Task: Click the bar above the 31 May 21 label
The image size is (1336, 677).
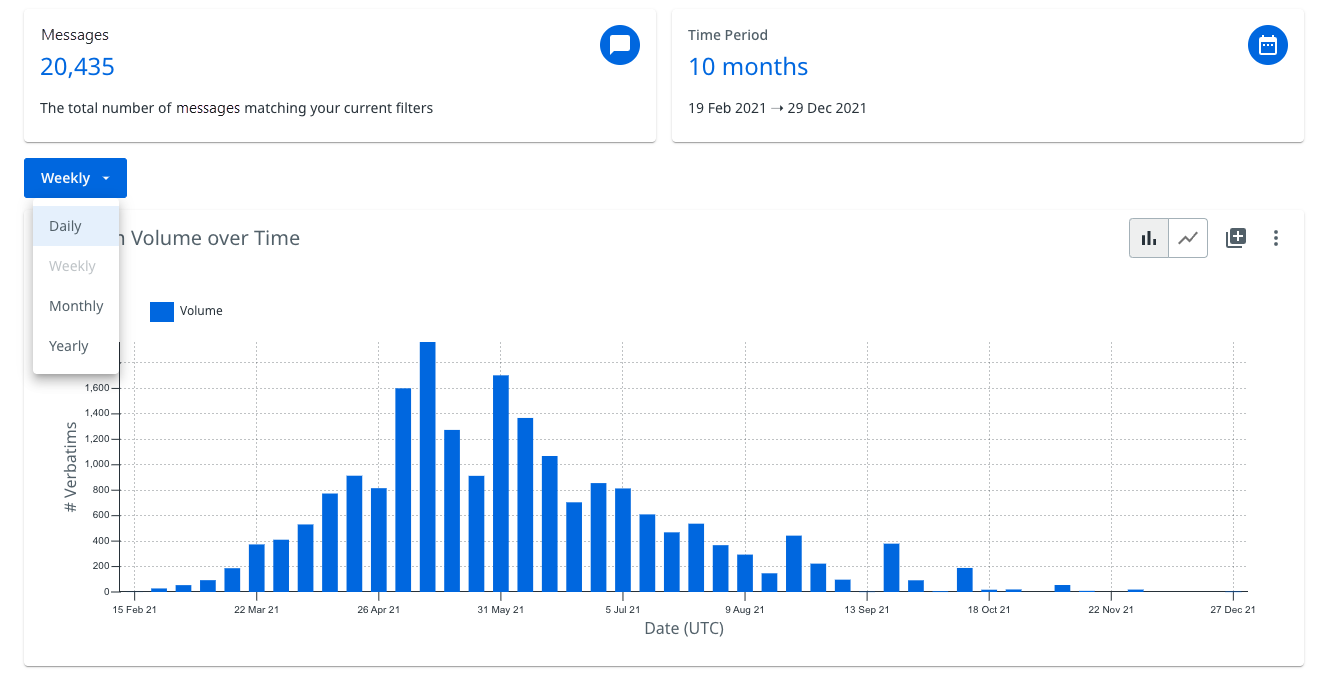Action: click(x=501, y=483)
